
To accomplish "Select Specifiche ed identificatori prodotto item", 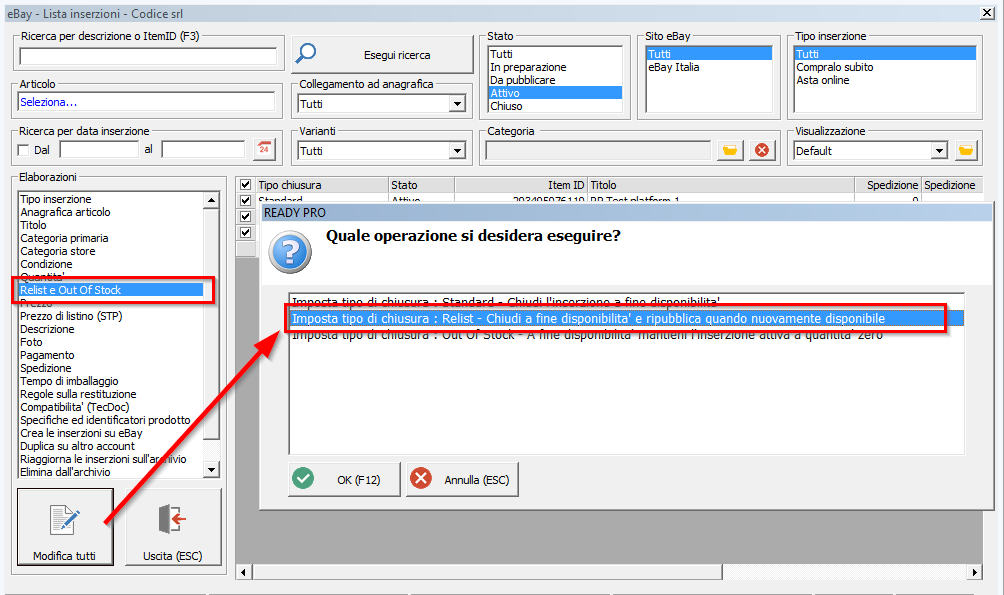I will 105,420.
